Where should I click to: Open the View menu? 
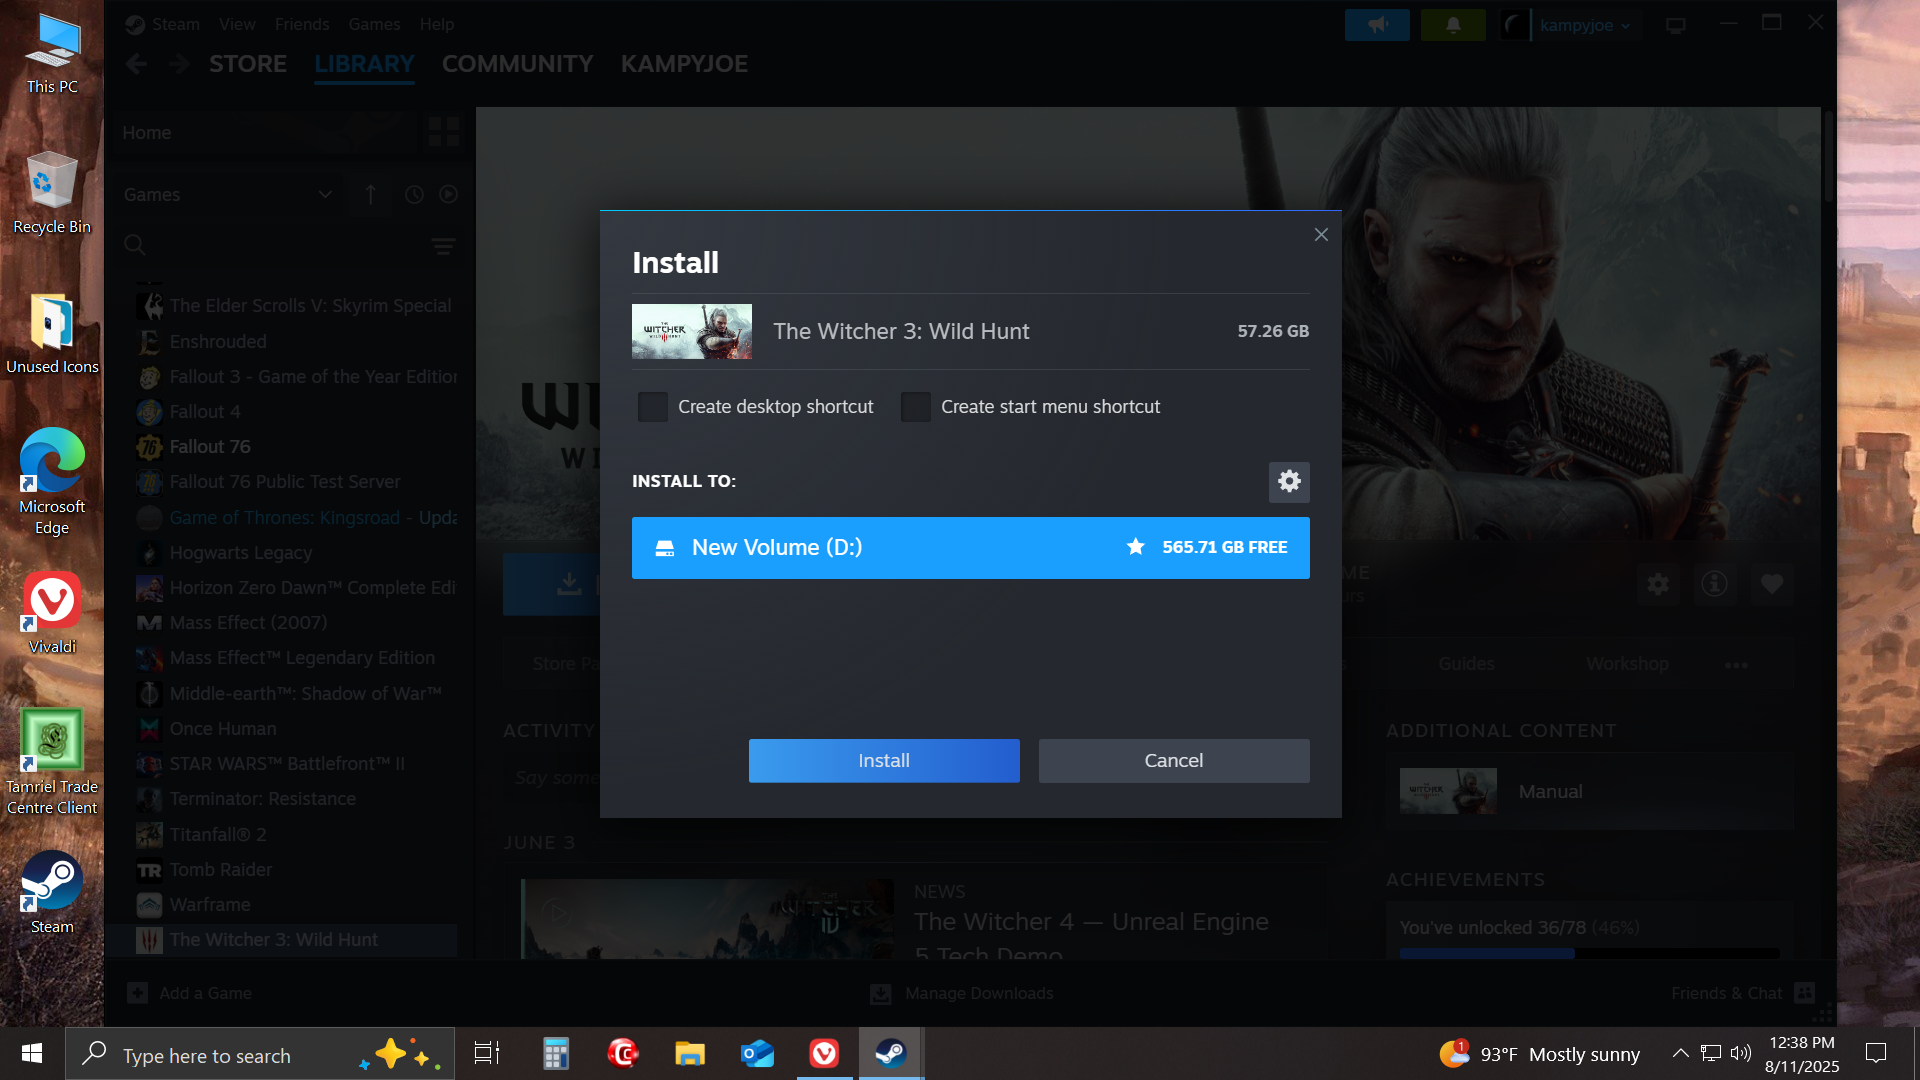pyautogui.click(x=237, y=24)
